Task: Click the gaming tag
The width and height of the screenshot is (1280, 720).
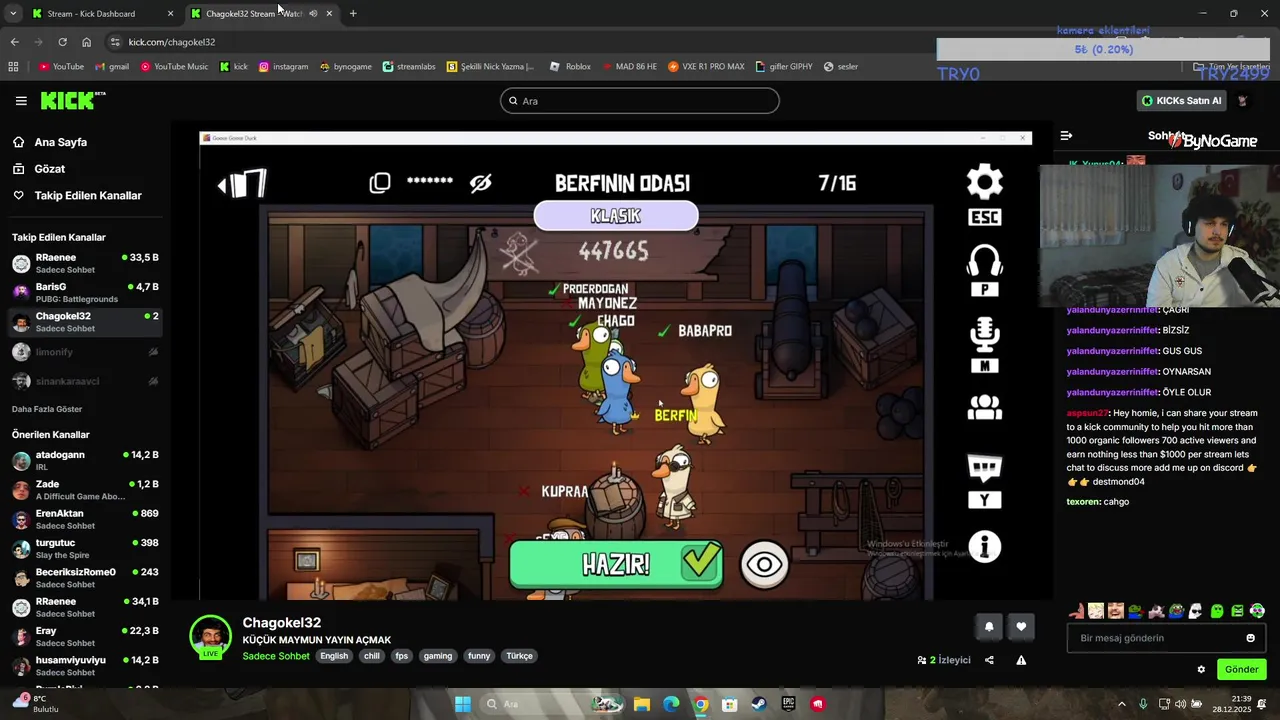Action: pos(438,656)
